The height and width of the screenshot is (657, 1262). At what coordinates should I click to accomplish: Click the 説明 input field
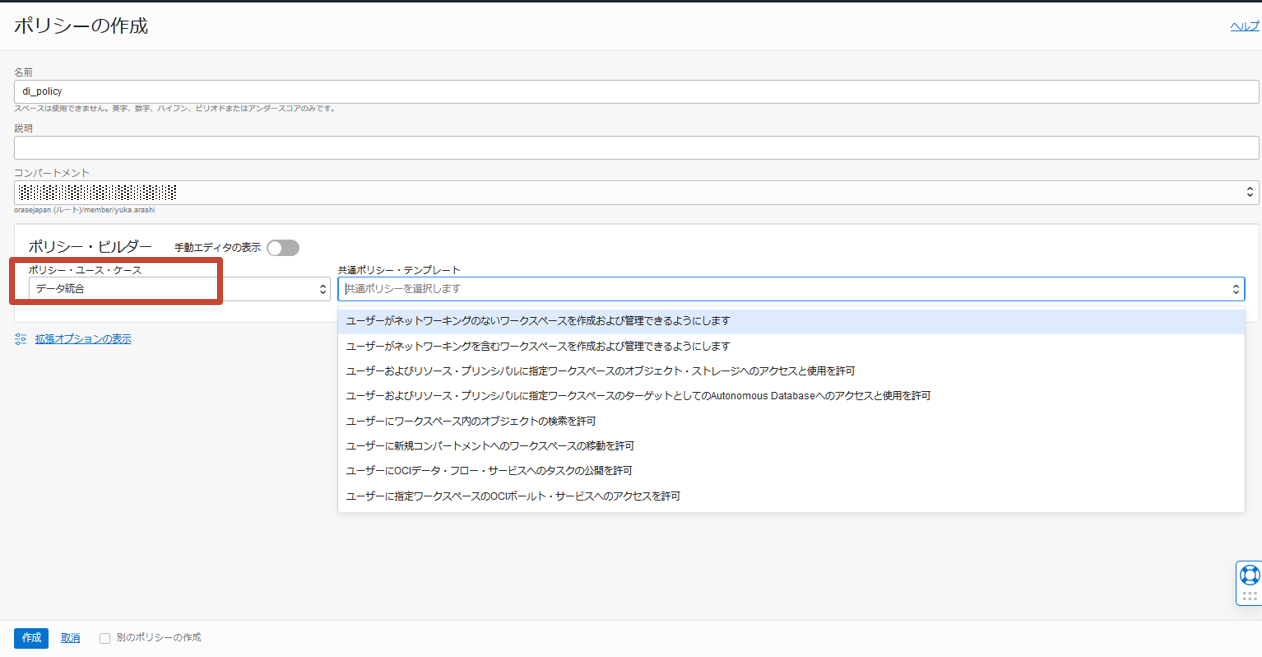[x=636, y=148]
